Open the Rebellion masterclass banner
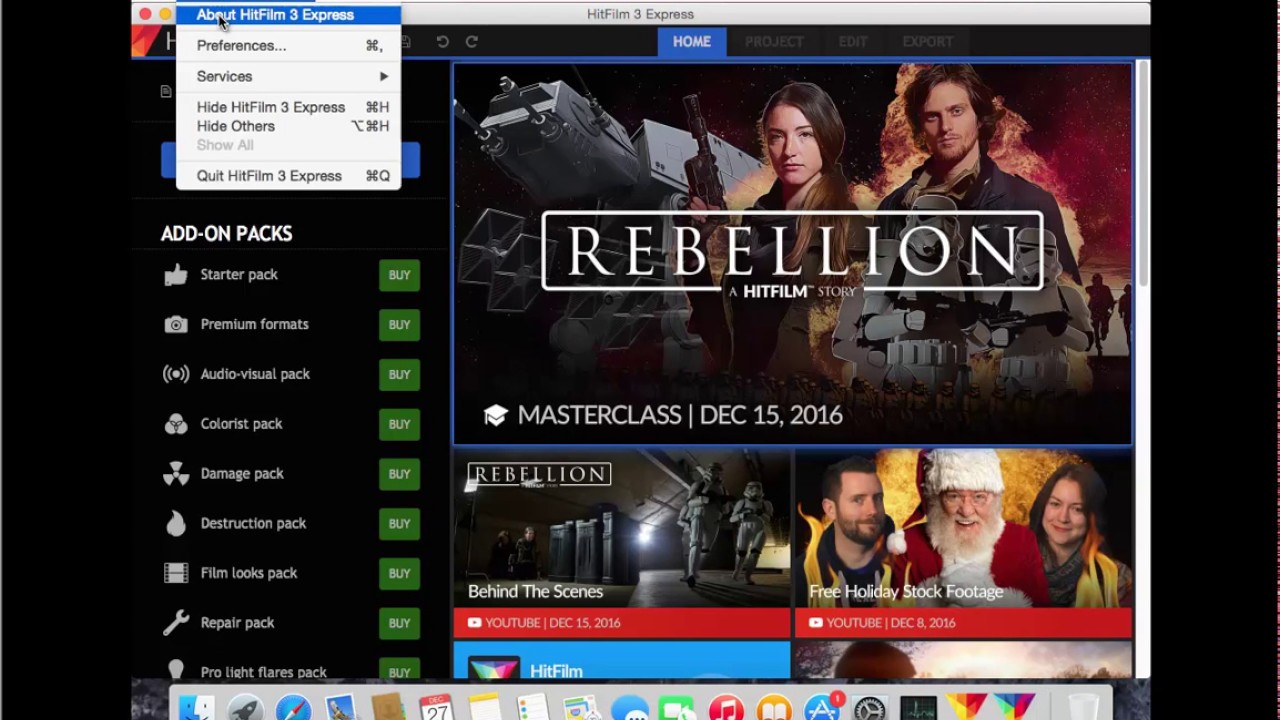Screen dimensions: 1280x720 (792, 253)
